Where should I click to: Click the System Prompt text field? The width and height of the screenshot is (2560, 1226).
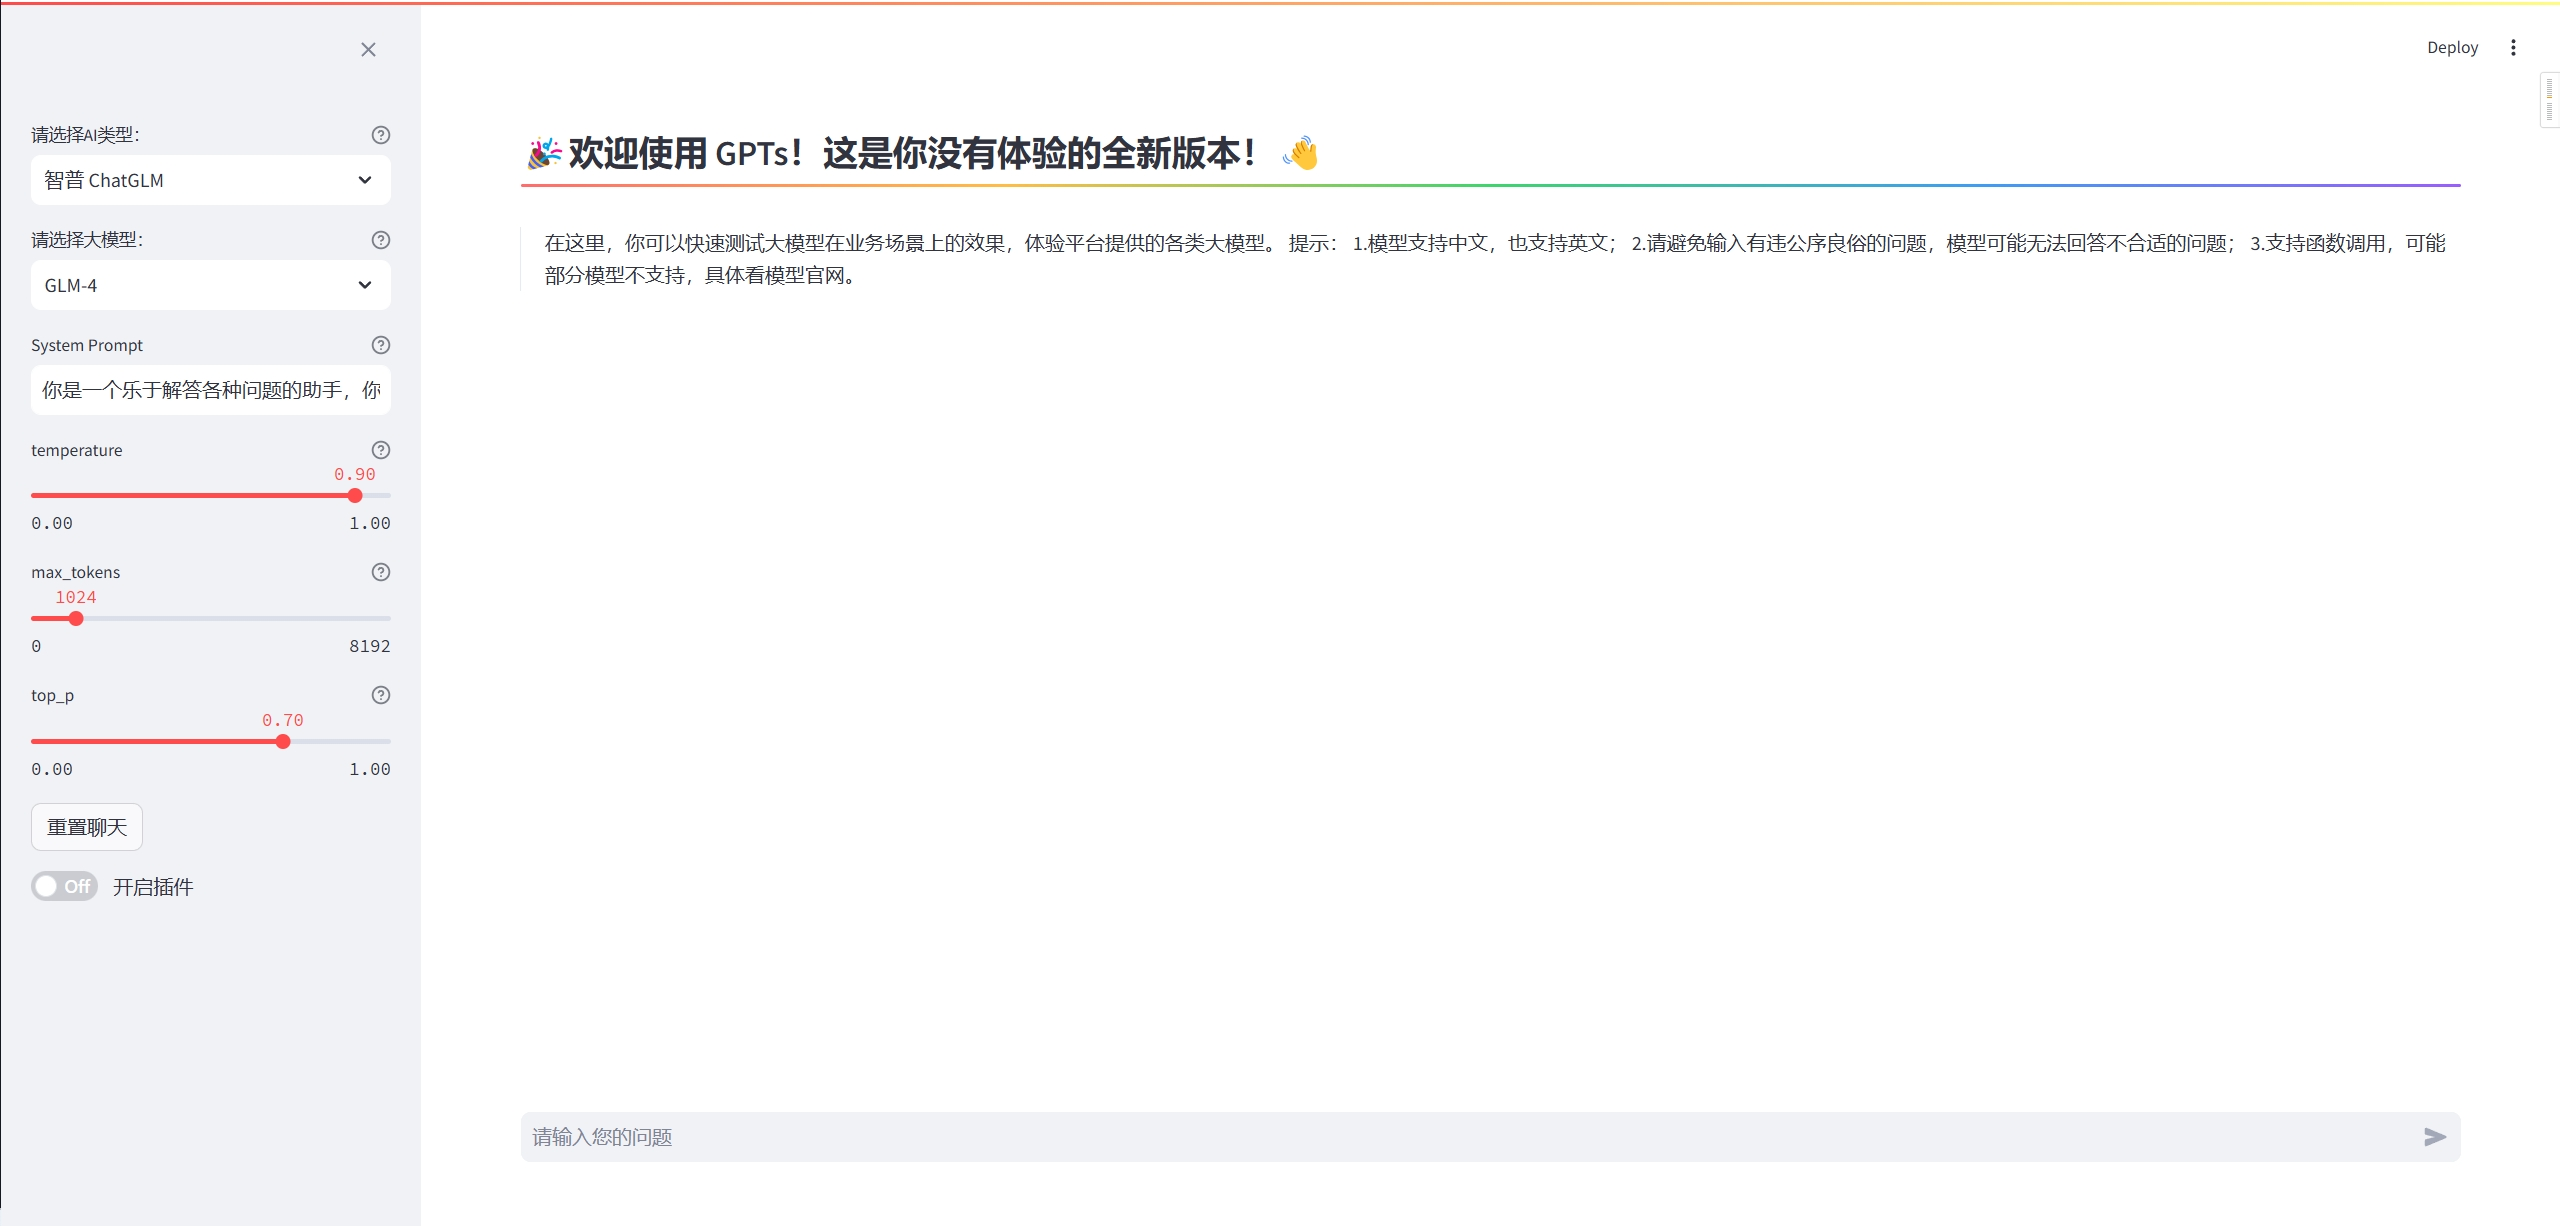pos(210,390)
